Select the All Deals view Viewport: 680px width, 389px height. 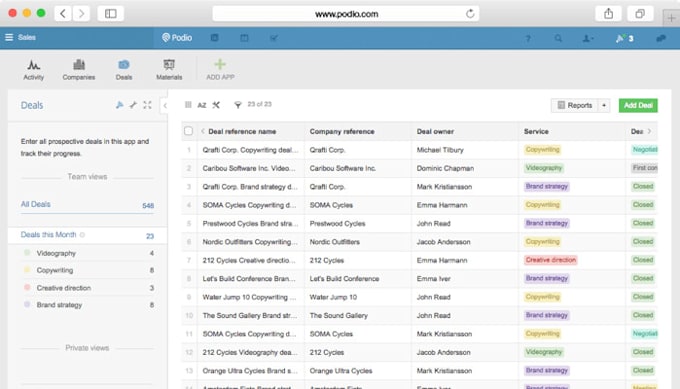(x=87, y=205)
